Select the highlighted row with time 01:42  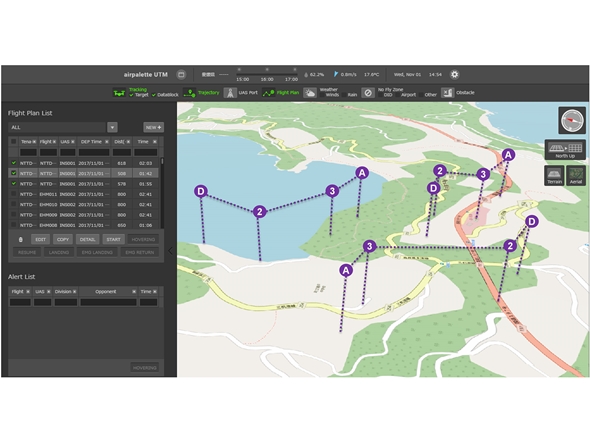coord(84,173)
